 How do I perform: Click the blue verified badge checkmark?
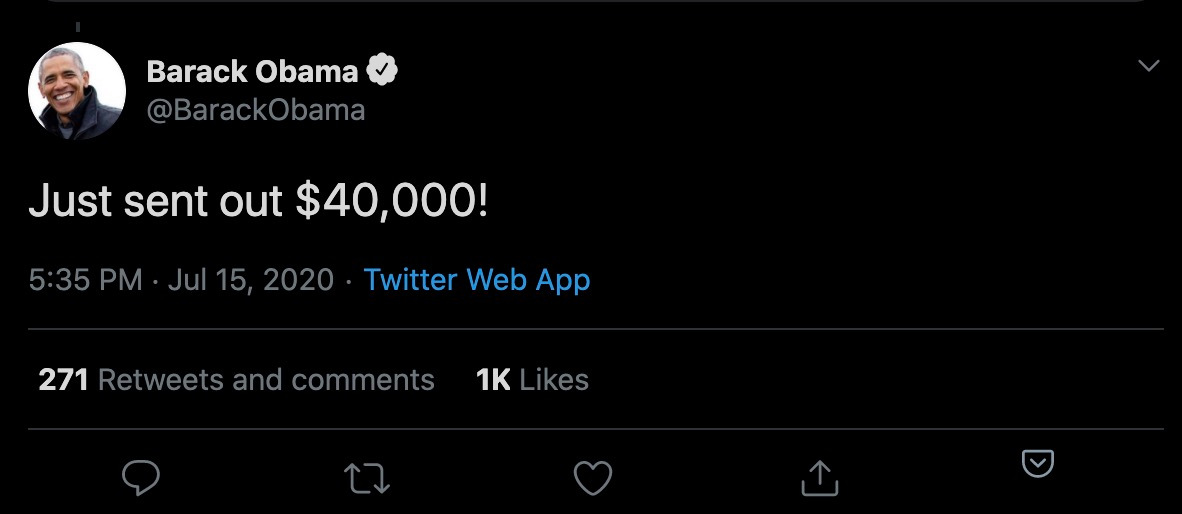[384, 71]
